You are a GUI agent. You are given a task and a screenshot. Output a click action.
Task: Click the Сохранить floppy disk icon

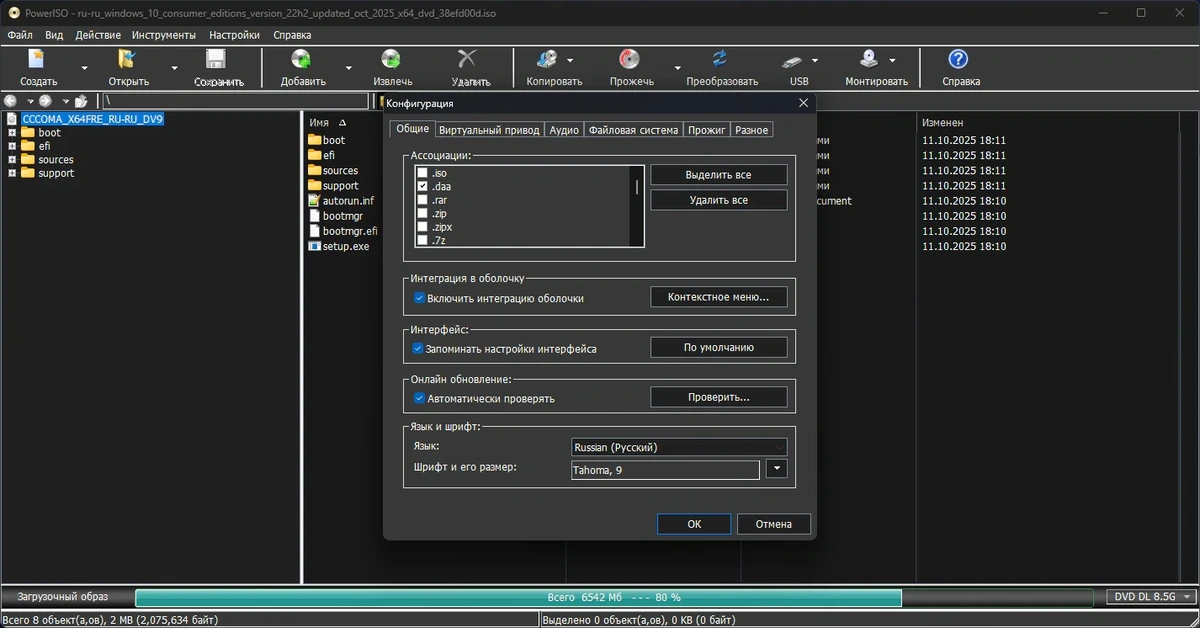[216, 59]
